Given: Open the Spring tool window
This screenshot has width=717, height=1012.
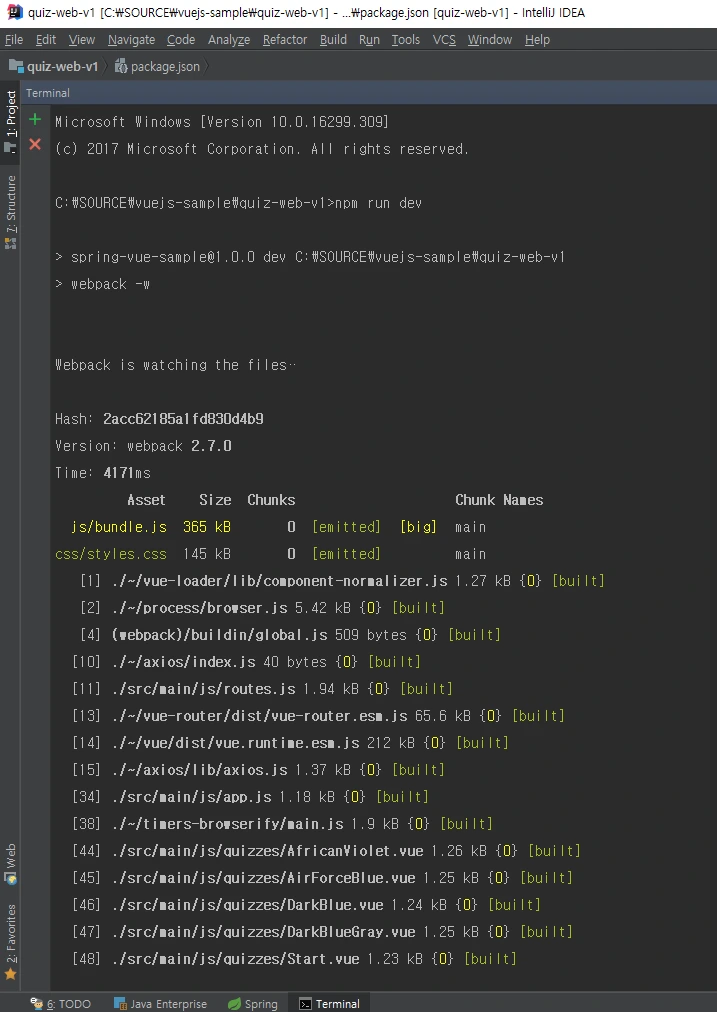Looking at the screenshot, I should [x=253, y=1004].
